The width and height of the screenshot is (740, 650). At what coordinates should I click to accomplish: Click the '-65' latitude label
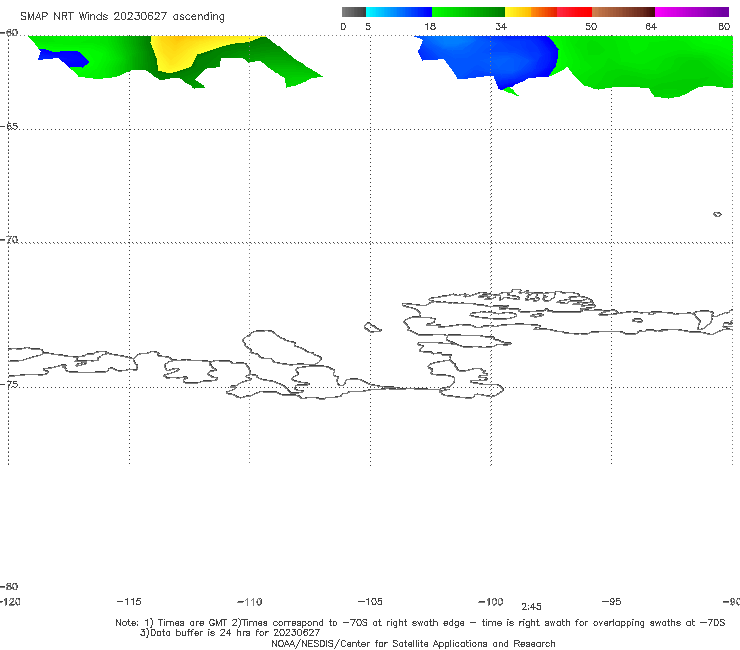(x=9, y=127)
